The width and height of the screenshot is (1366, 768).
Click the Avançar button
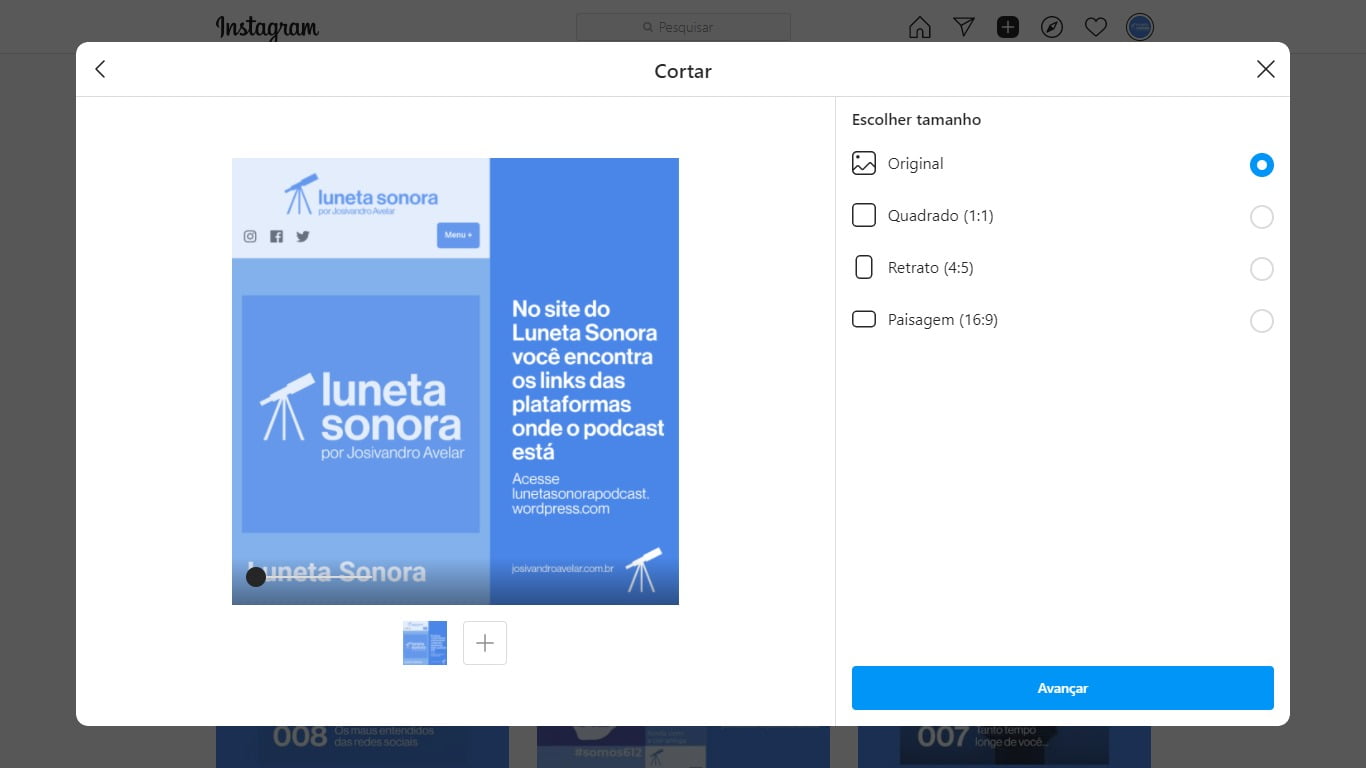[1062, 688]
